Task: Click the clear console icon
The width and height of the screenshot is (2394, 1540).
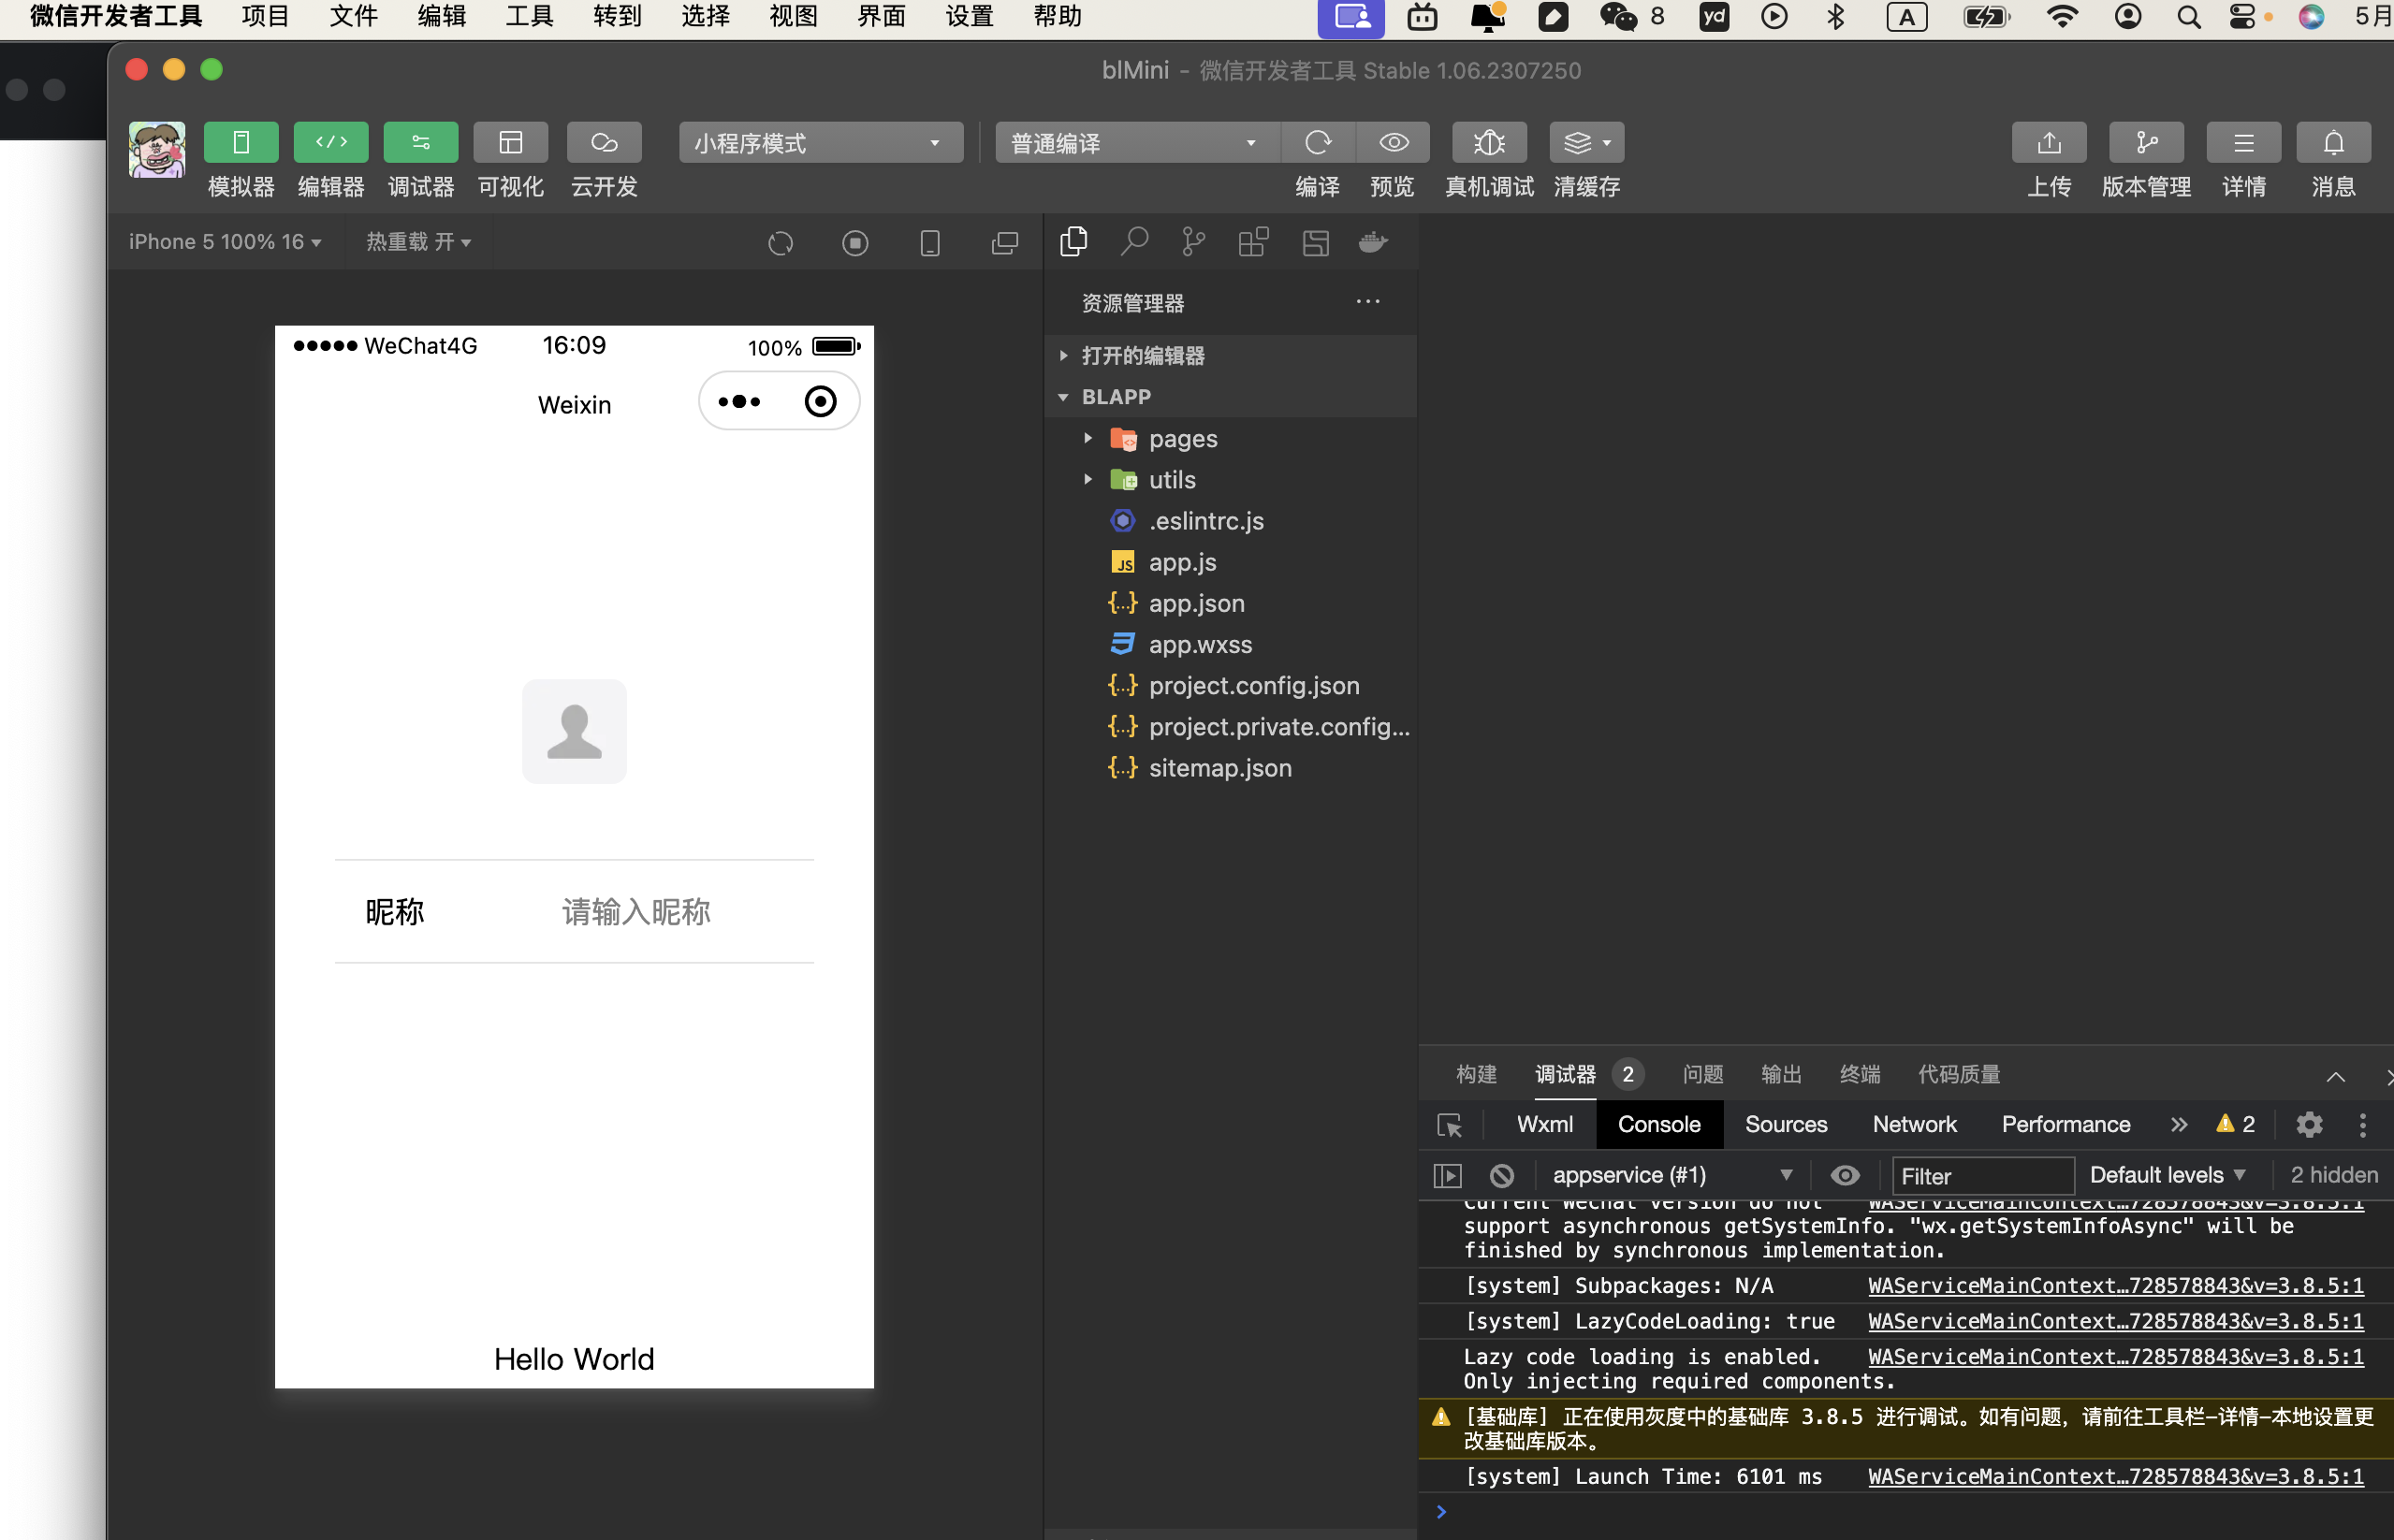Action: (1501, 1175)
